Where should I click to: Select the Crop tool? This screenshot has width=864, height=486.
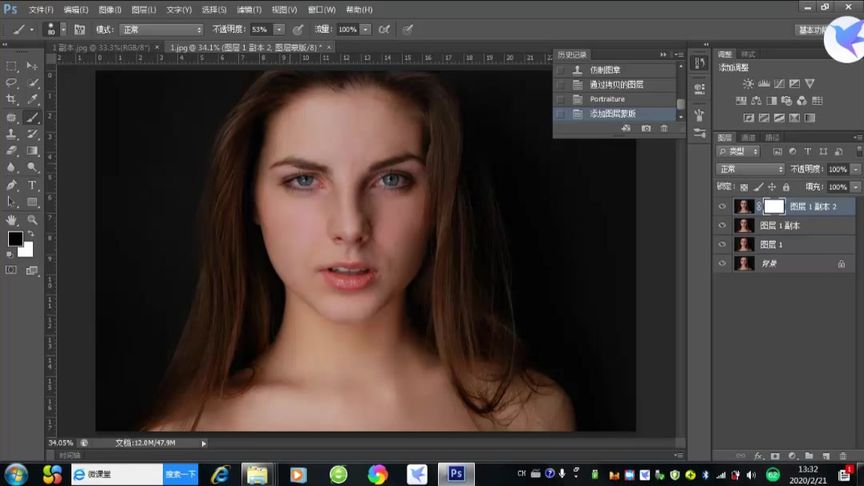pyautogui.click(x=12, y=100)
